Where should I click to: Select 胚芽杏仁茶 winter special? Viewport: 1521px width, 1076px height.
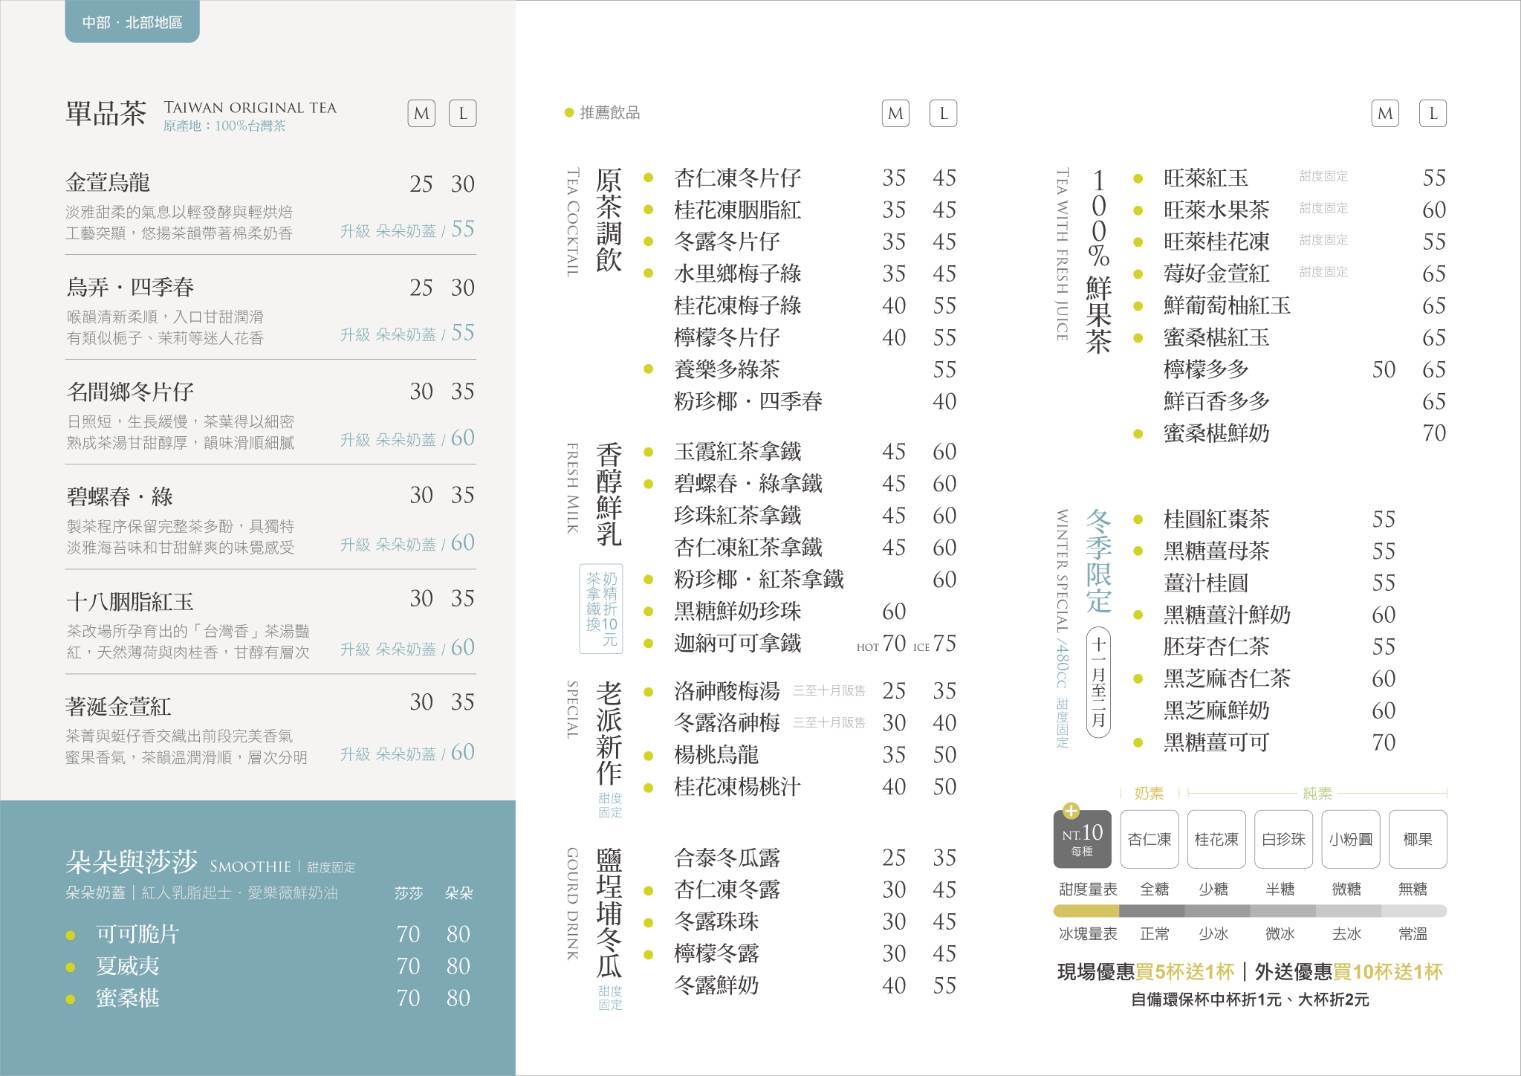point(1216,647)
